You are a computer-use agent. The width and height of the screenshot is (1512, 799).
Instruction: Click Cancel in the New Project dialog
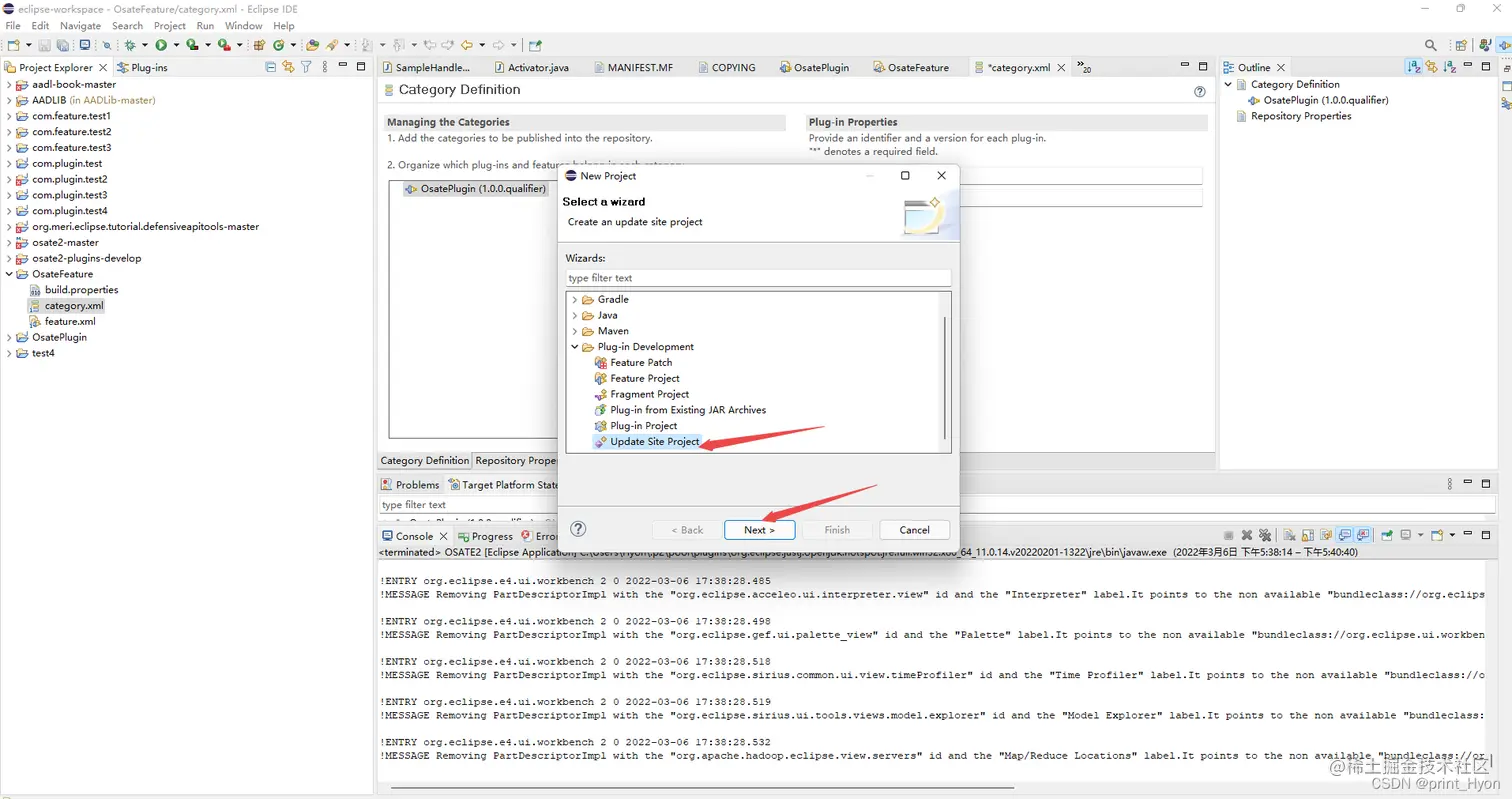click(914, 530)
